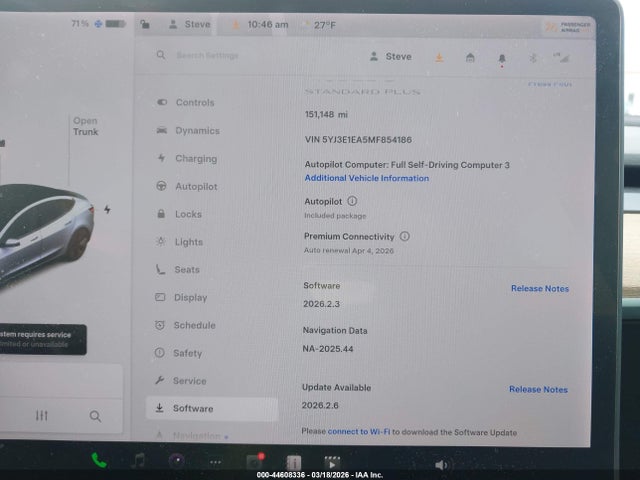The width and height of the screenshot is (640, 480).
Task: Tap the charge port lightning bolt icon
Action: coord(107,209)
